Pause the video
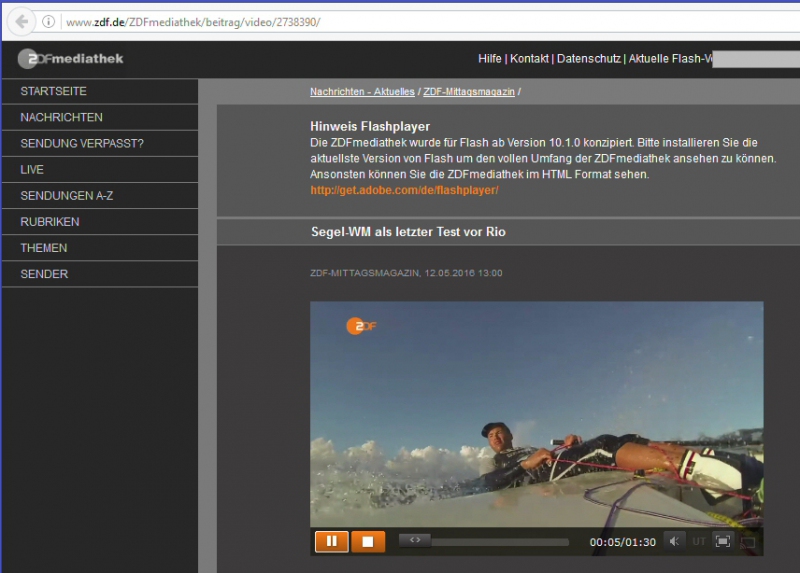 (x=332, y=541)
